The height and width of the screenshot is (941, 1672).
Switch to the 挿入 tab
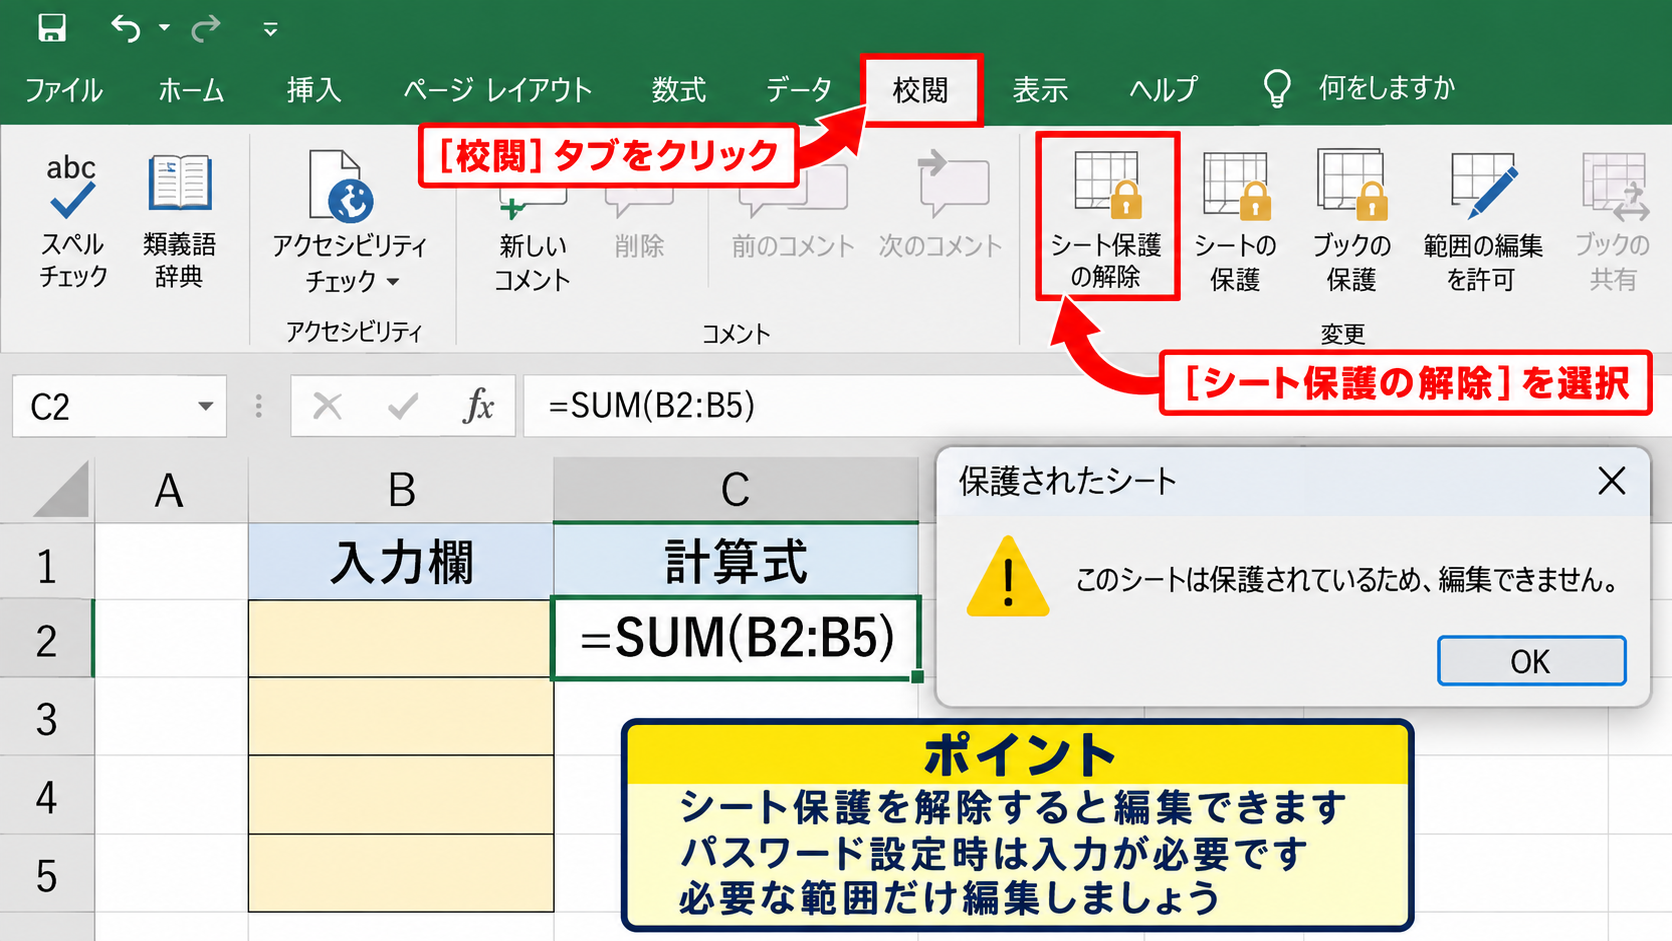(x=314, y=90)
